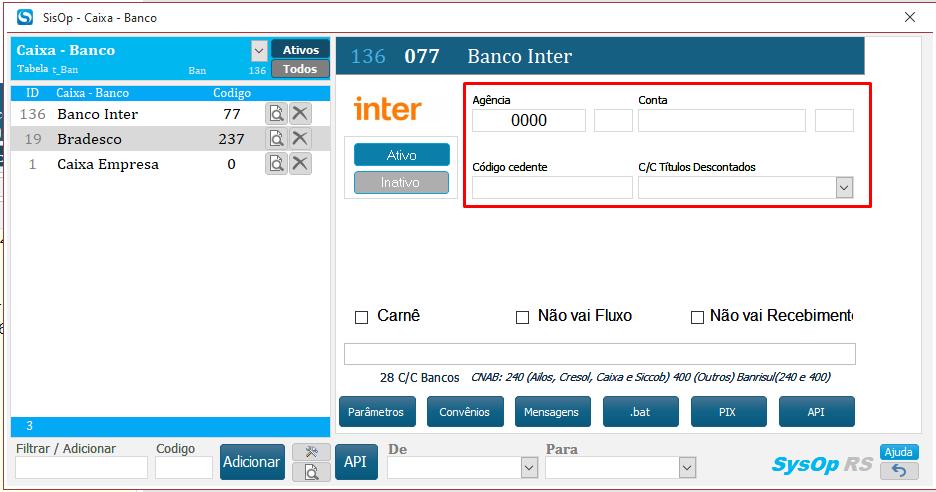Open the Para dropdown list
The width and height of the screenshot is (936, 492).
(686, 467)
